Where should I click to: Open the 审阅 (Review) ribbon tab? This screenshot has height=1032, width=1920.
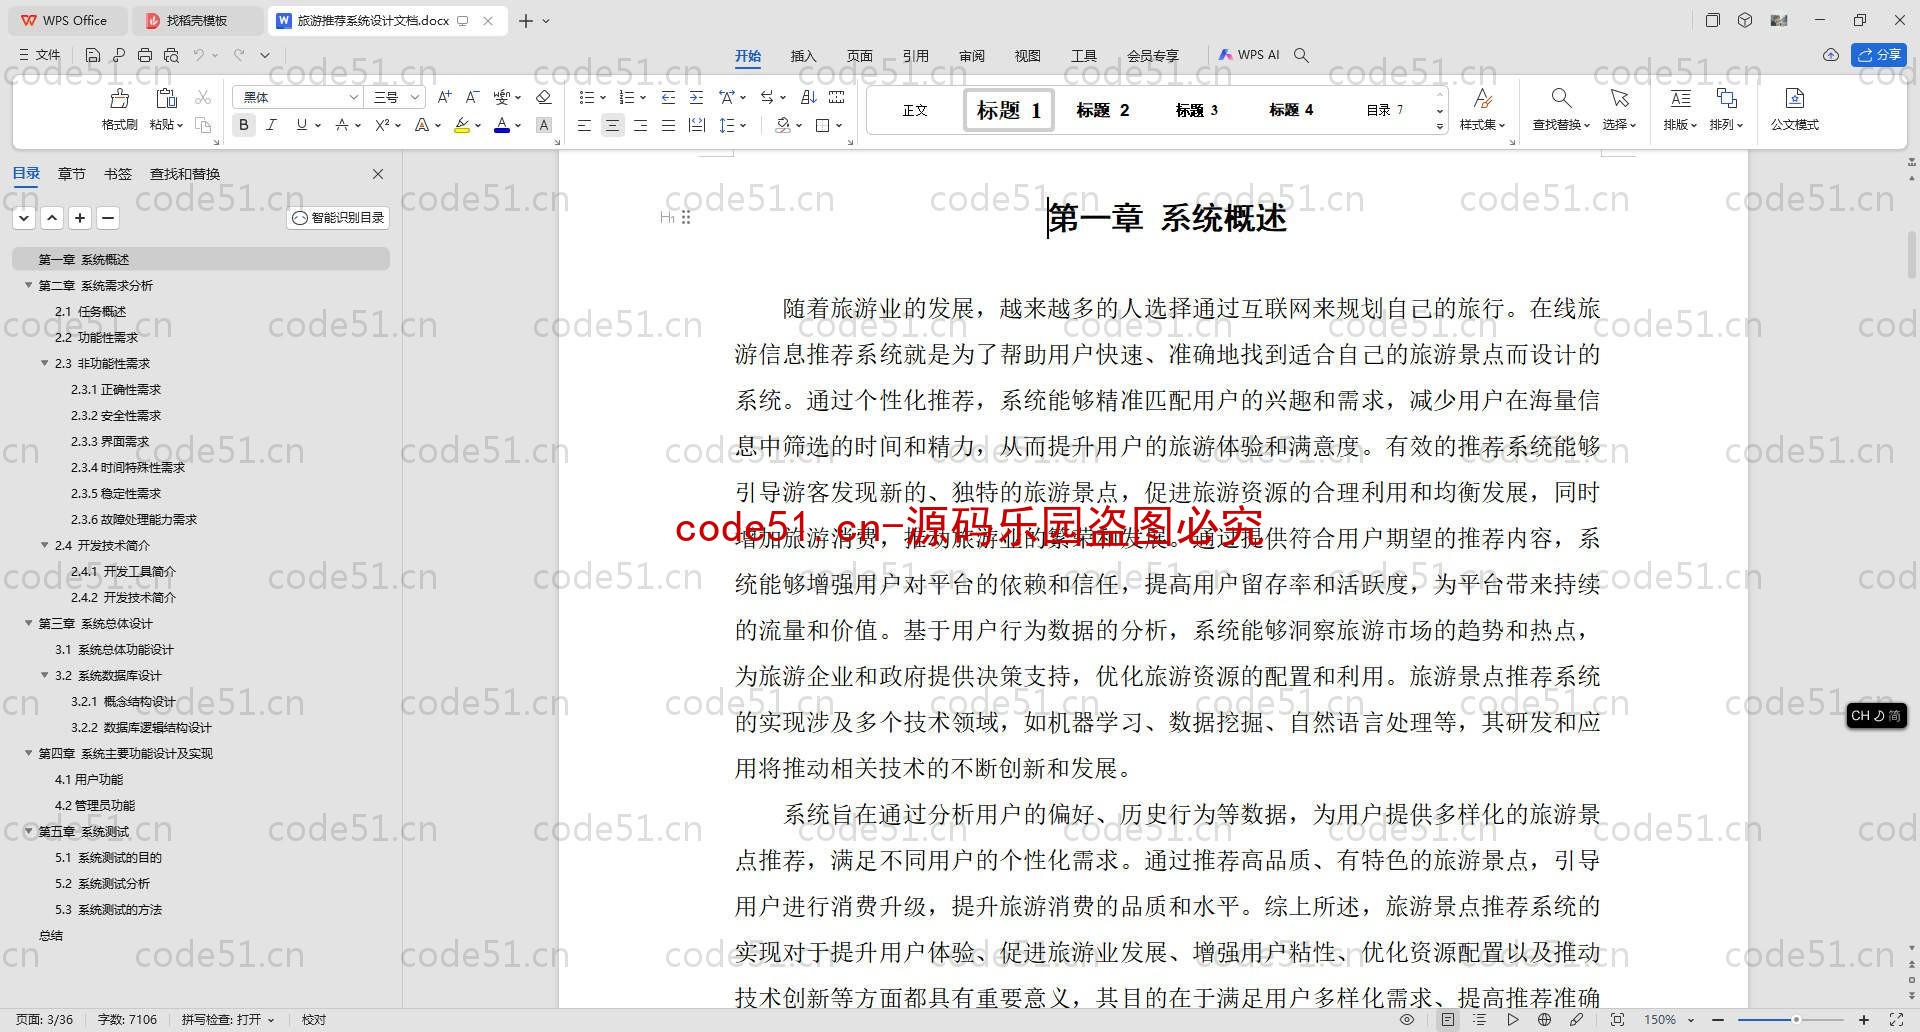971,56
